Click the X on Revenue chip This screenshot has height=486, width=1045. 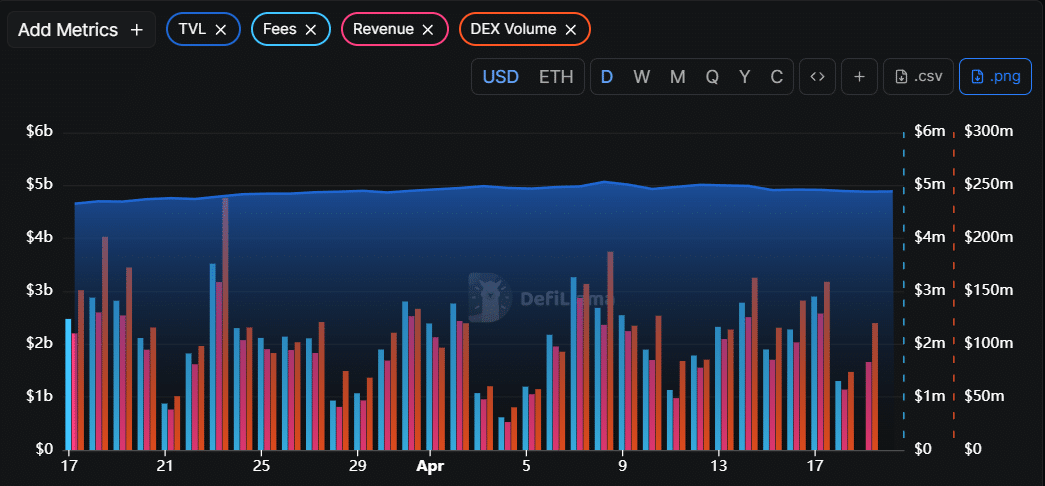(428, 30)
